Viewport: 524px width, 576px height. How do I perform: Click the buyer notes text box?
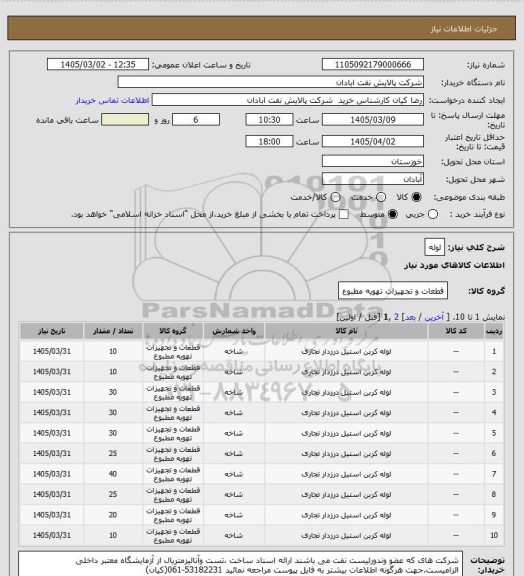pyautogui.click(x=241, y=564)
